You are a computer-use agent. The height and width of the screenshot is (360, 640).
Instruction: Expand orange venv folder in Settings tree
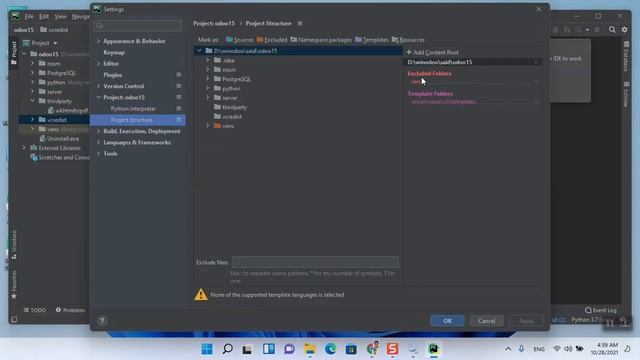pyautogui.click(x=207, y=126)
